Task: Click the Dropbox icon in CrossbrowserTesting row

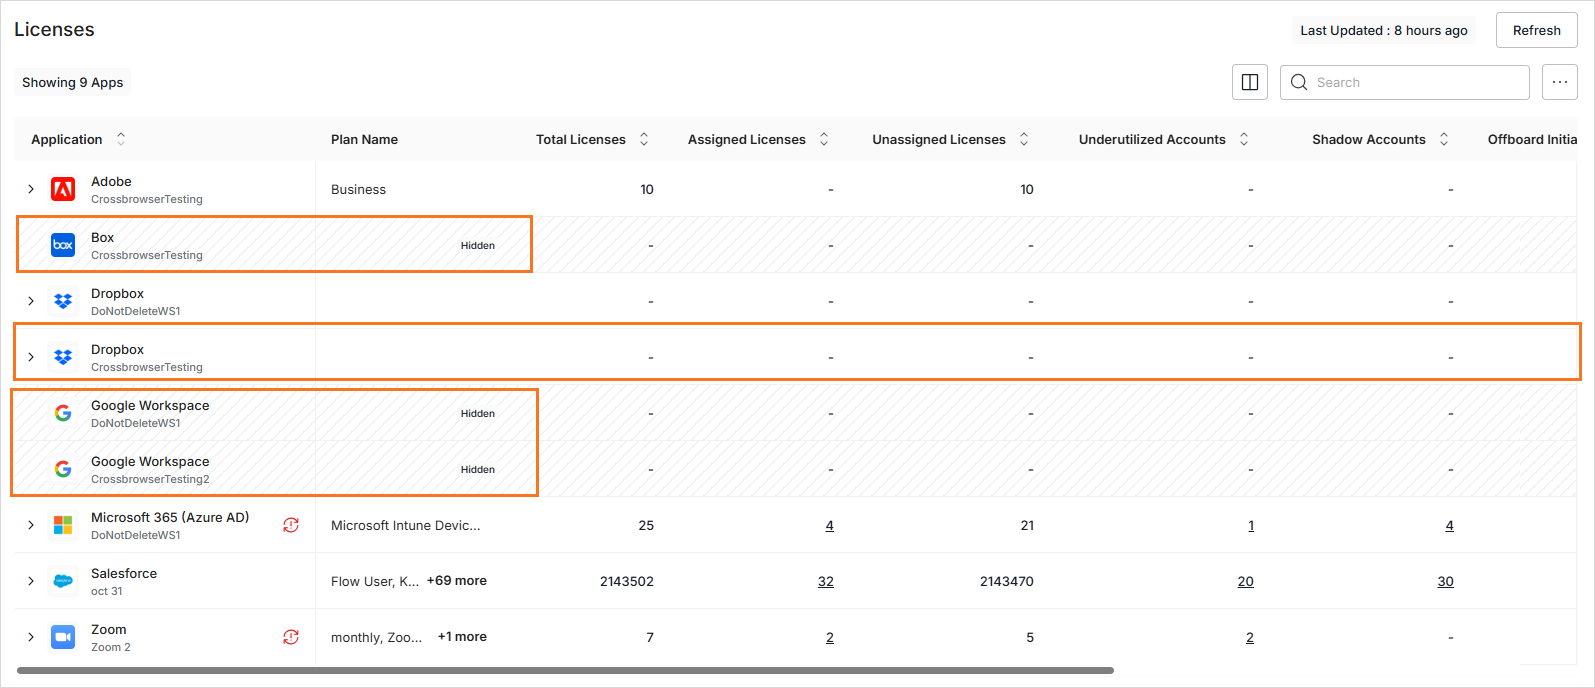Action: click(63, 357)
